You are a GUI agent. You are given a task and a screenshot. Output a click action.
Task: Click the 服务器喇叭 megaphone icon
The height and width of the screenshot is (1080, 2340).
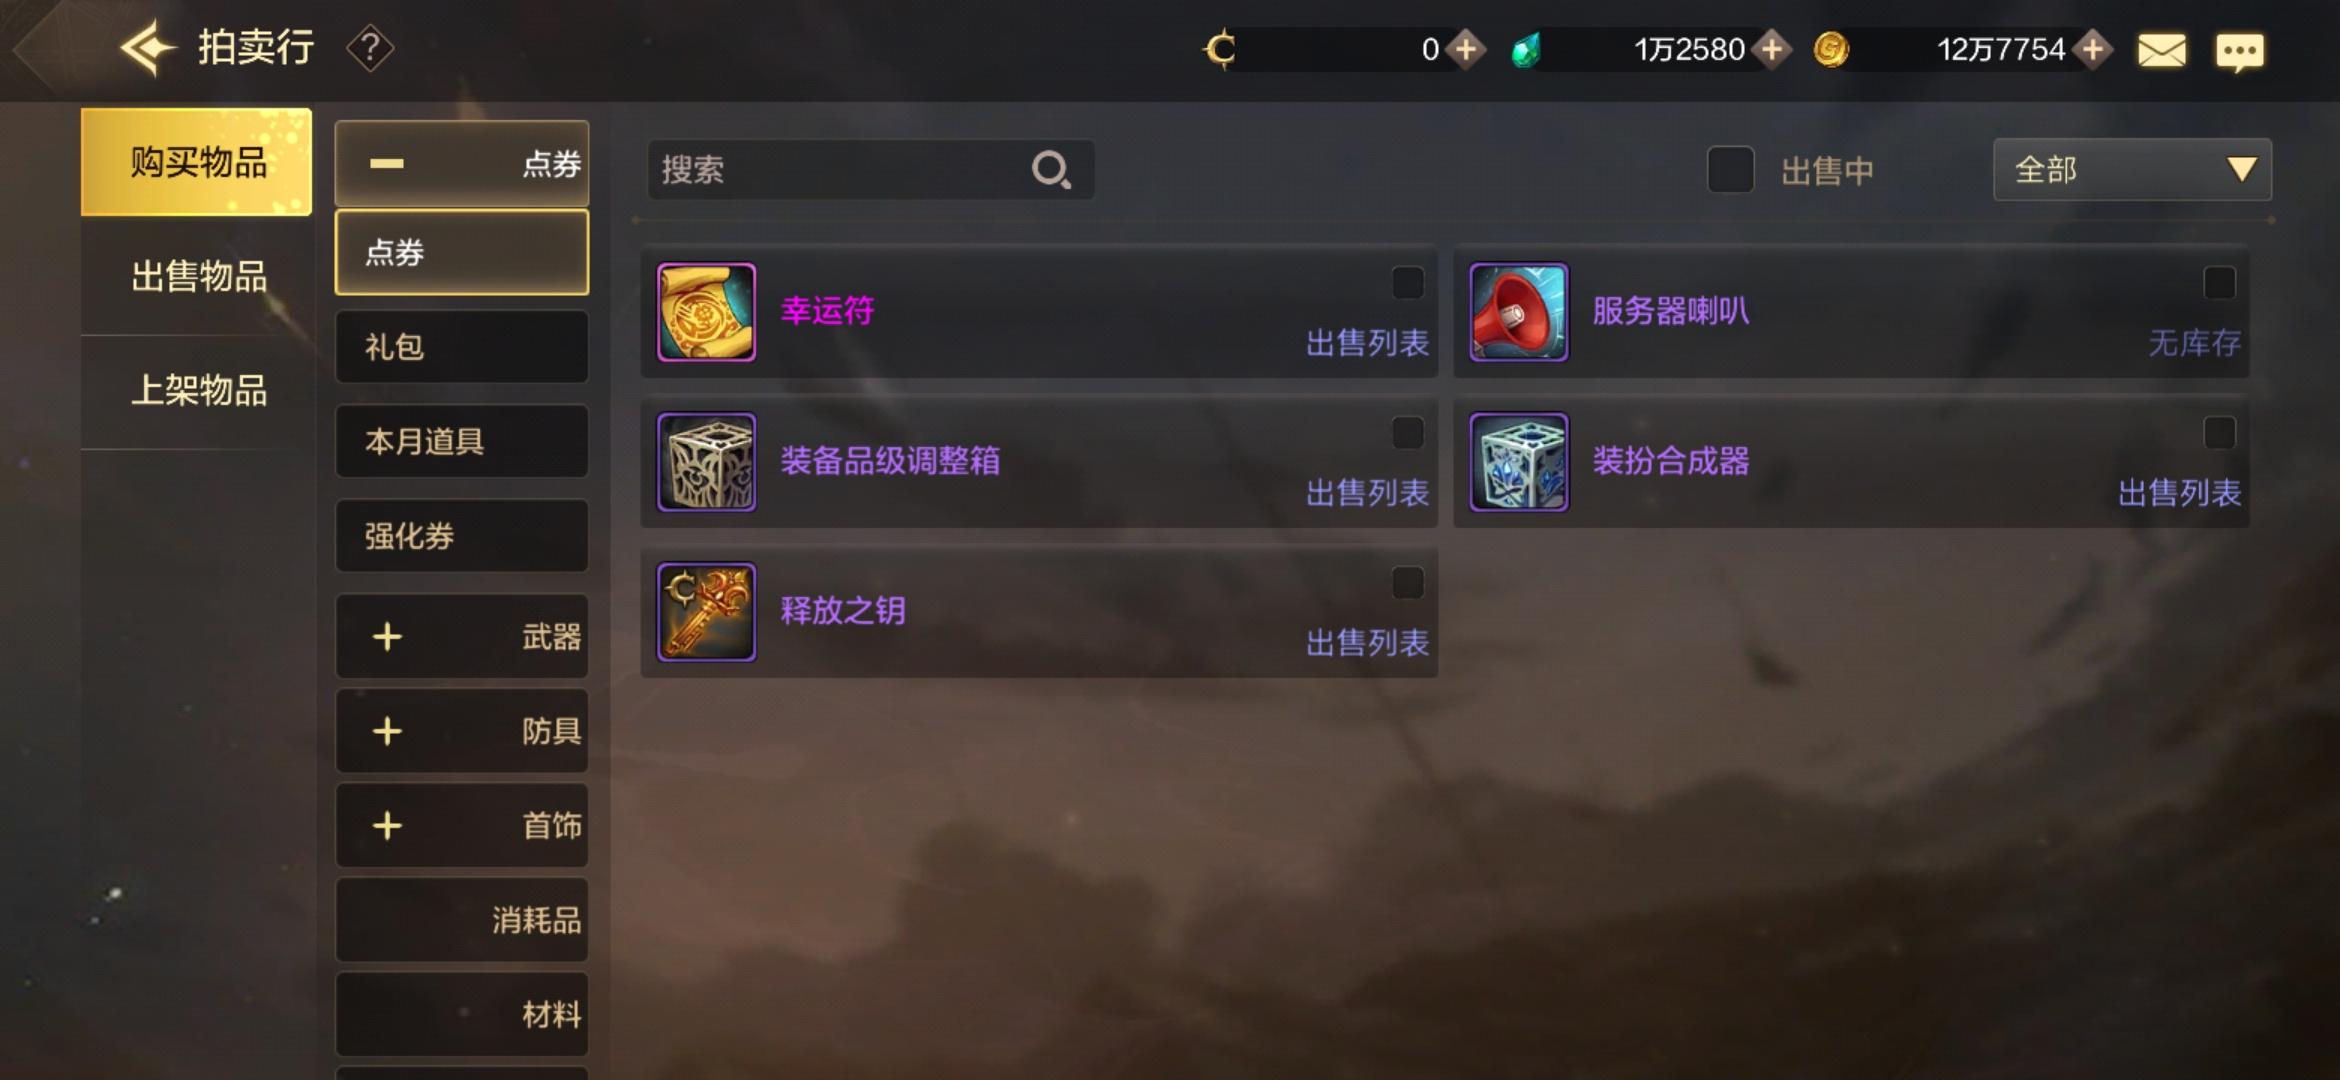[x=1518, y=312]
